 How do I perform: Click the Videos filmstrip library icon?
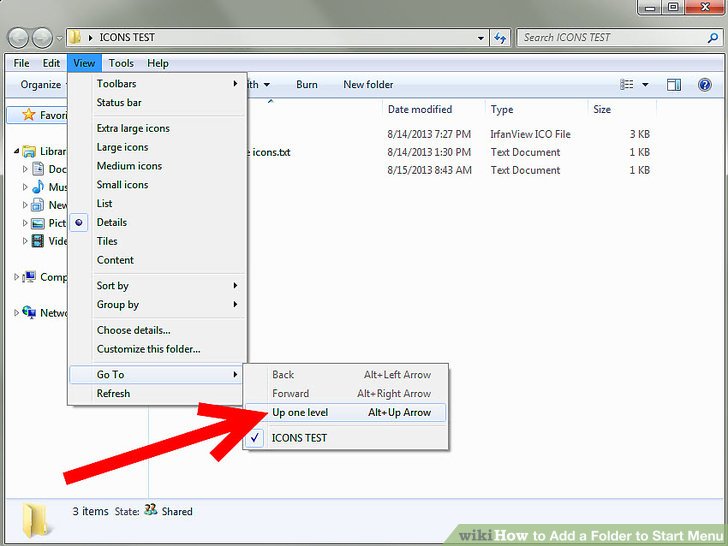(x=38, y=241)
